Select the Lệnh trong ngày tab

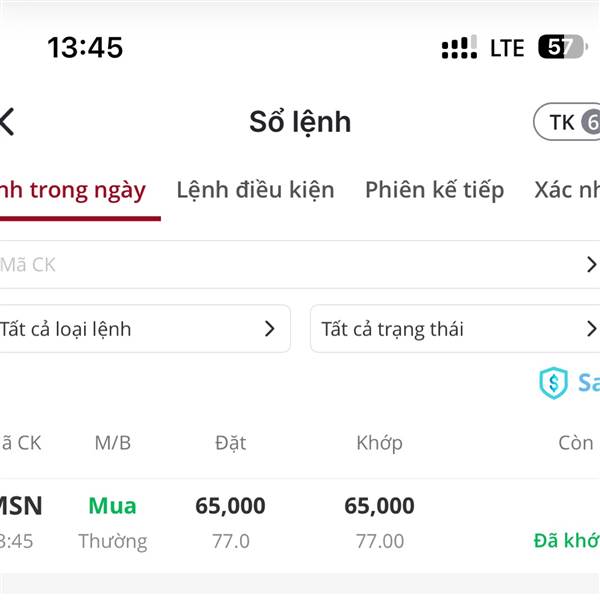tap(73, 191)
